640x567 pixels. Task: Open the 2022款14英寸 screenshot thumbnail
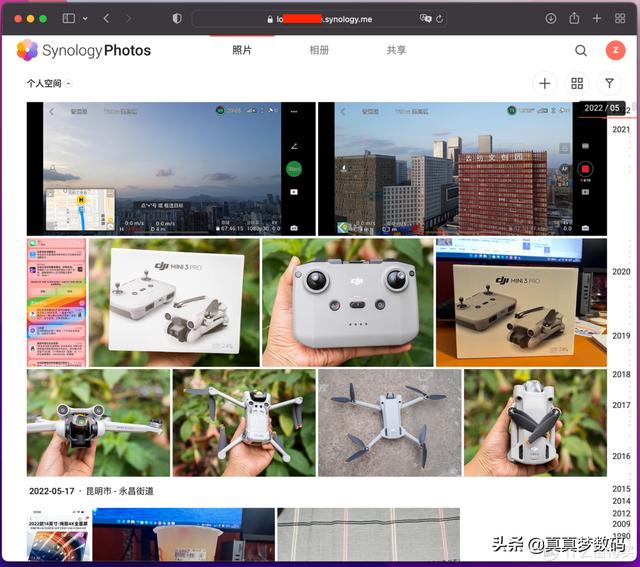tap(58, 534)
